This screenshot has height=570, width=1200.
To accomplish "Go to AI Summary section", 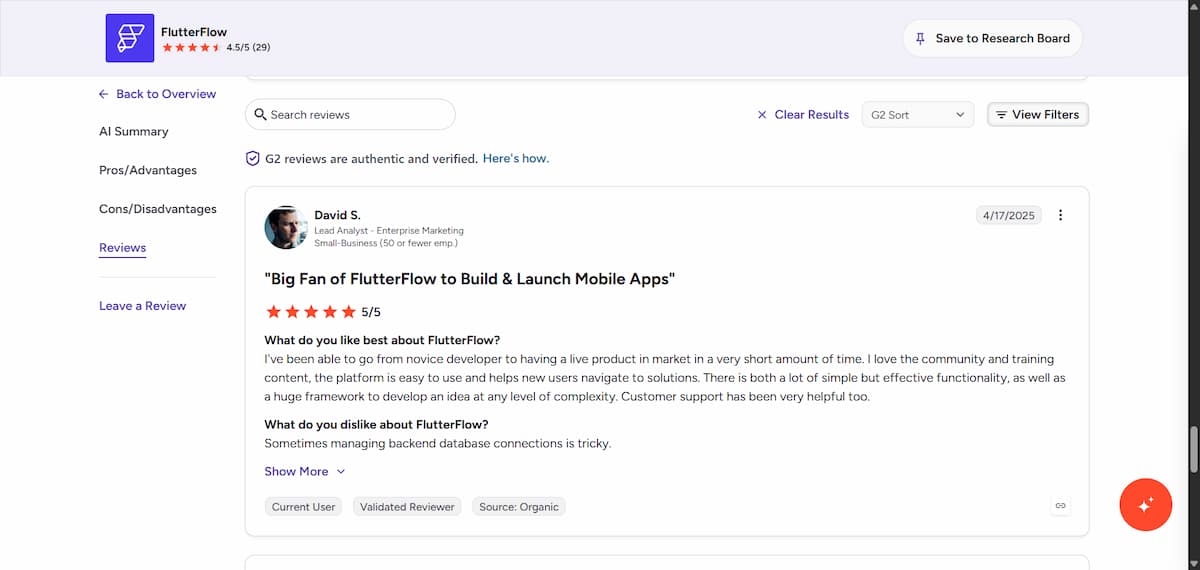I will click(x=134, y=132).
